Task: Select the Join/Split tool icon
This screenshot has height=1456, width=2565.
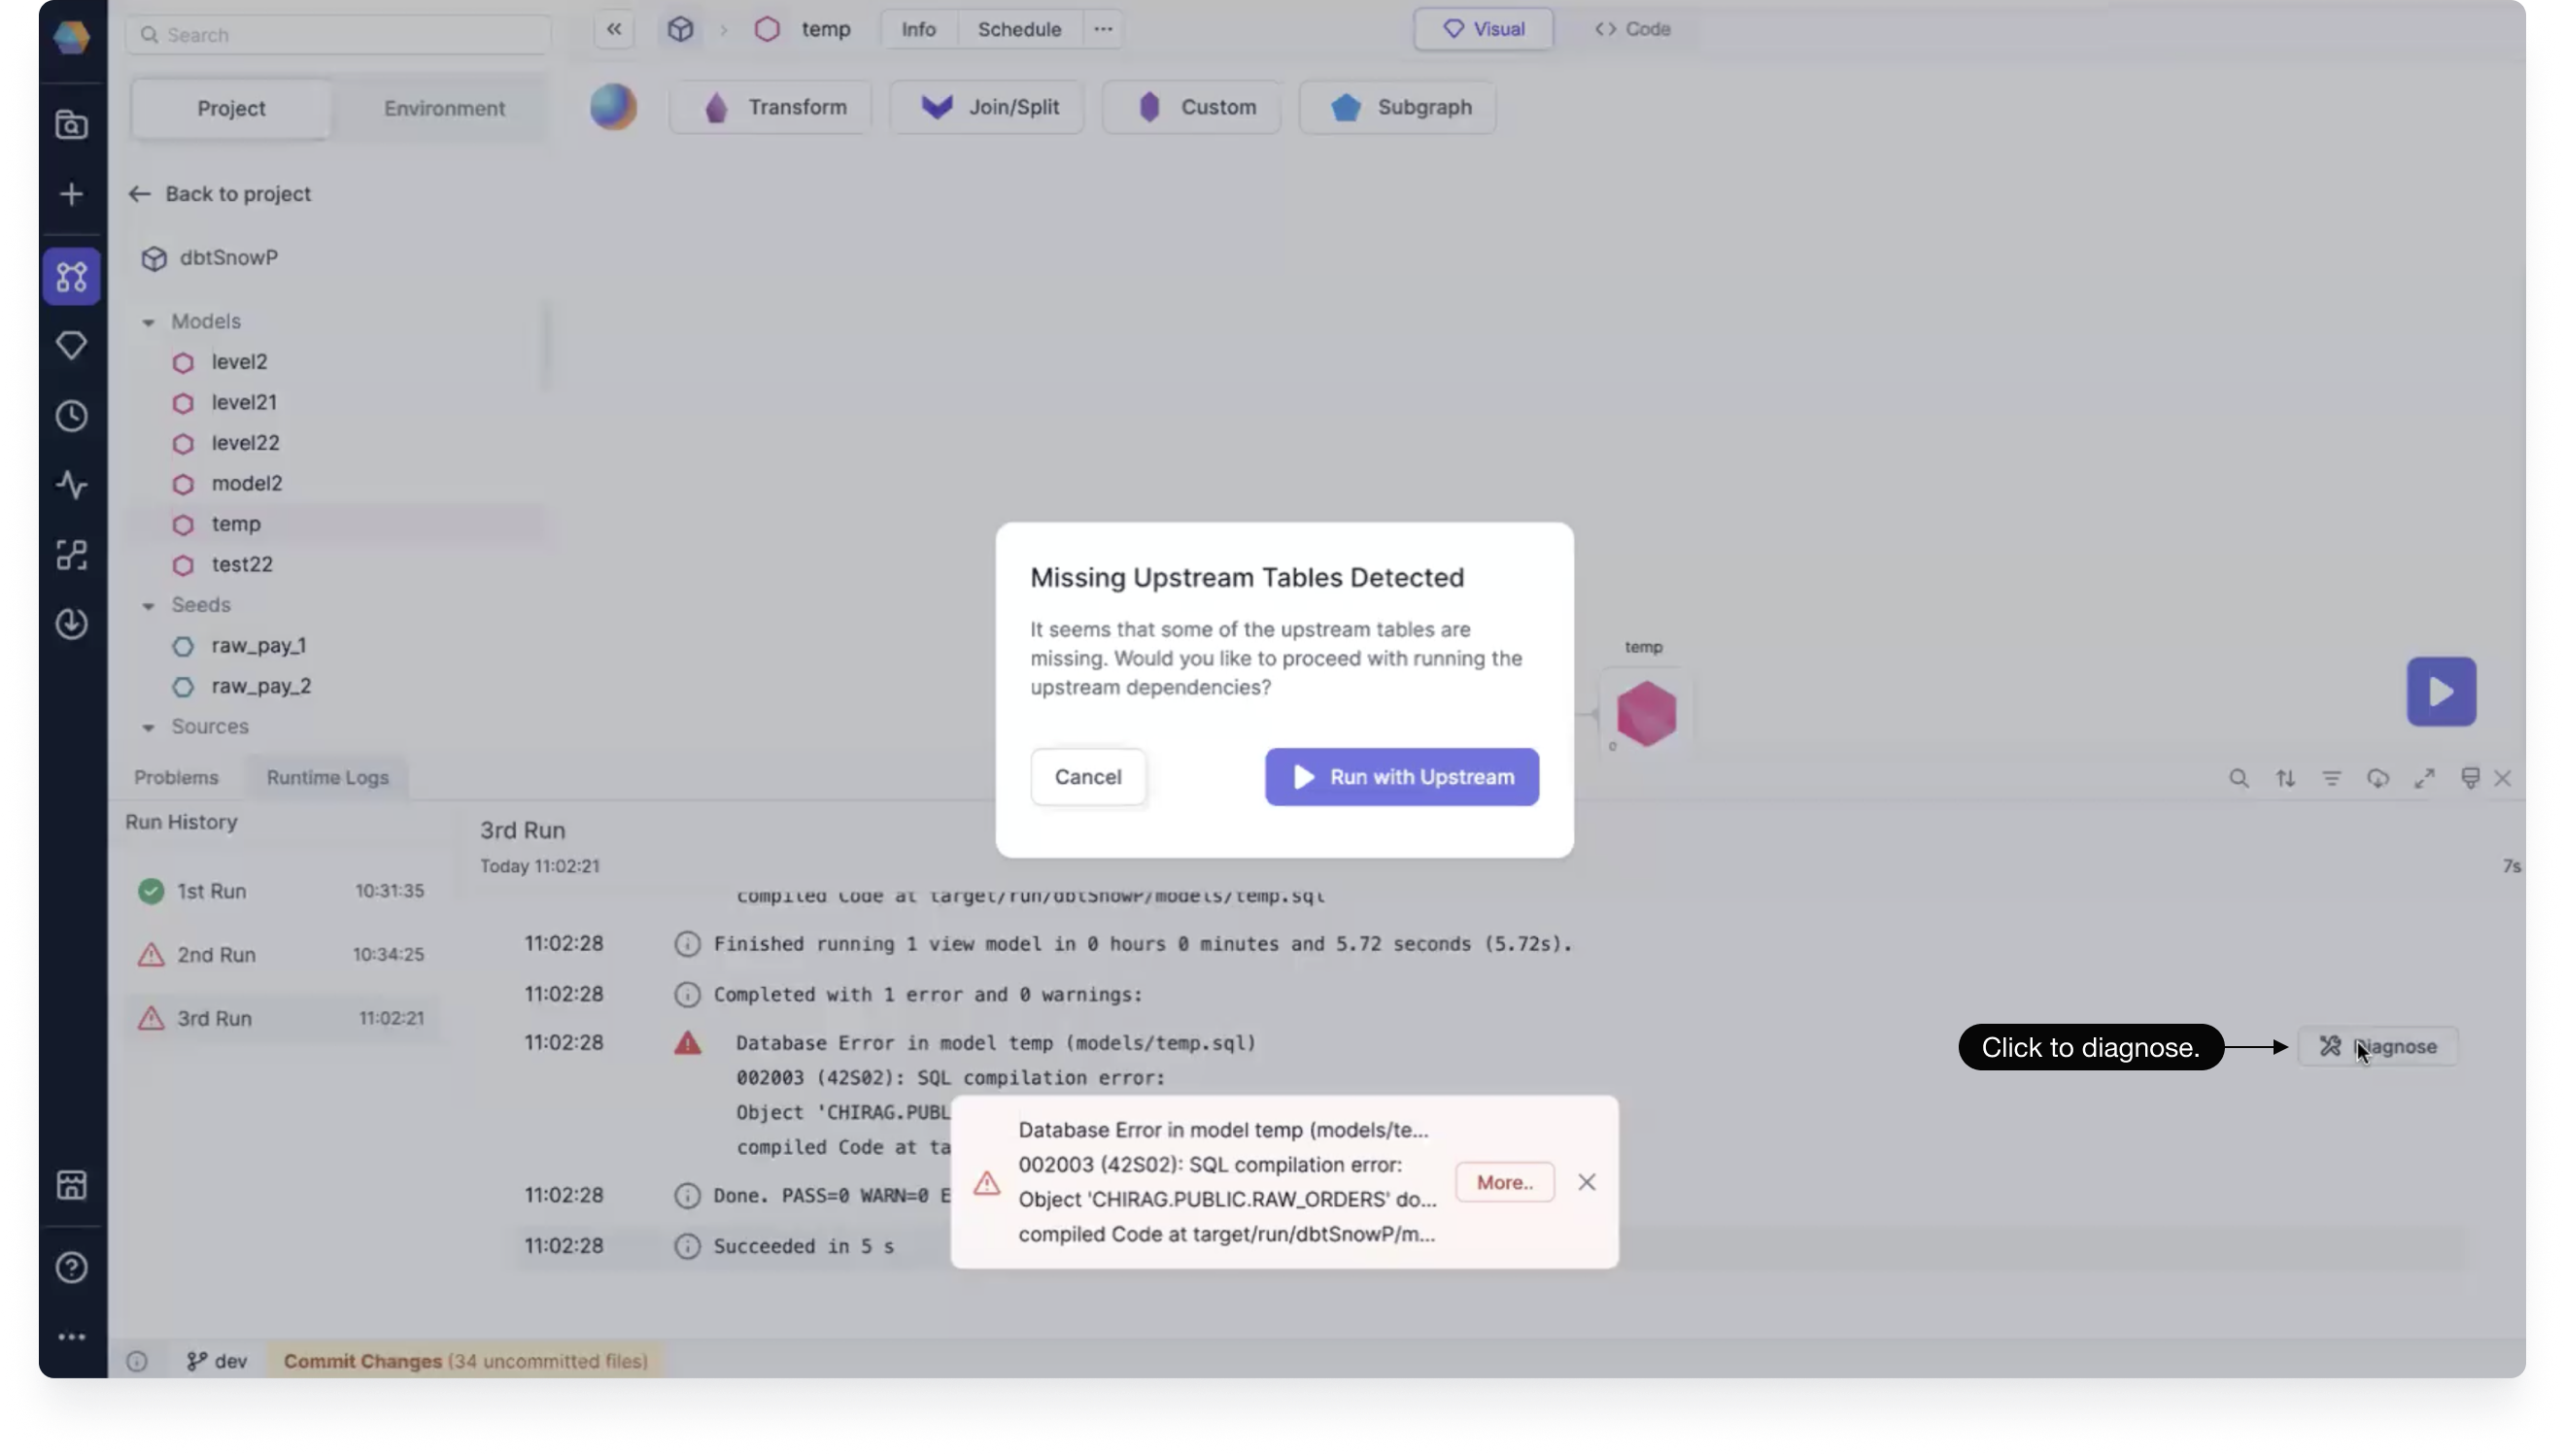Action: tap(936, 108)
